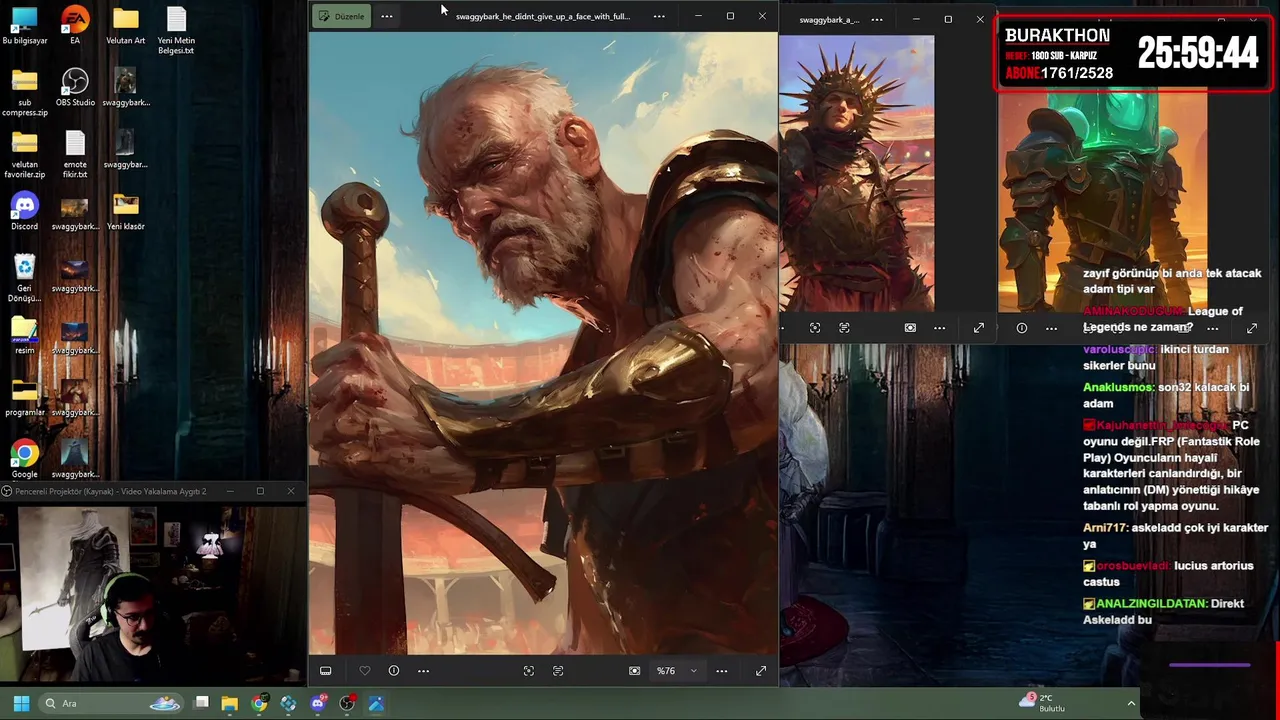Open more options in swaggybark_a window toolbar
This screenshot has width=1280, height=720.
pos(939,328)
